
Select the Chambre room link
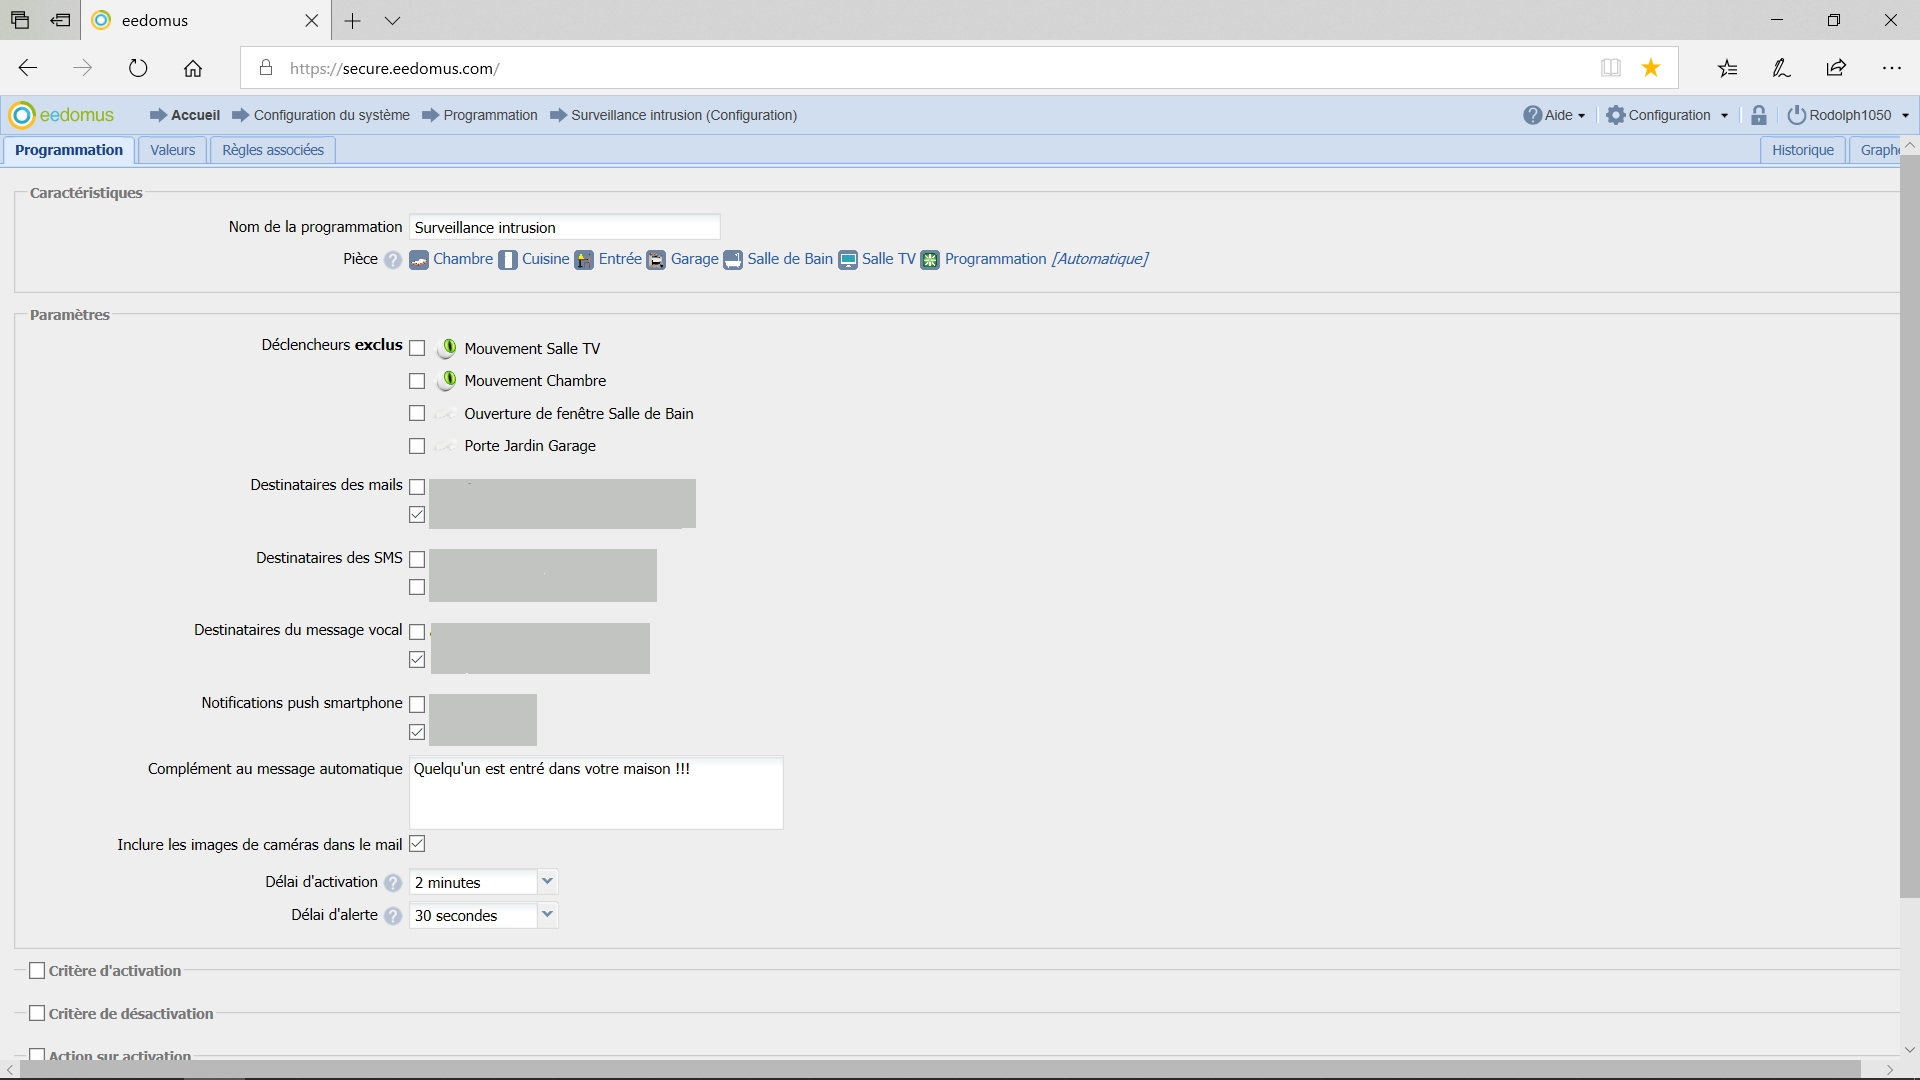point(463,259)
